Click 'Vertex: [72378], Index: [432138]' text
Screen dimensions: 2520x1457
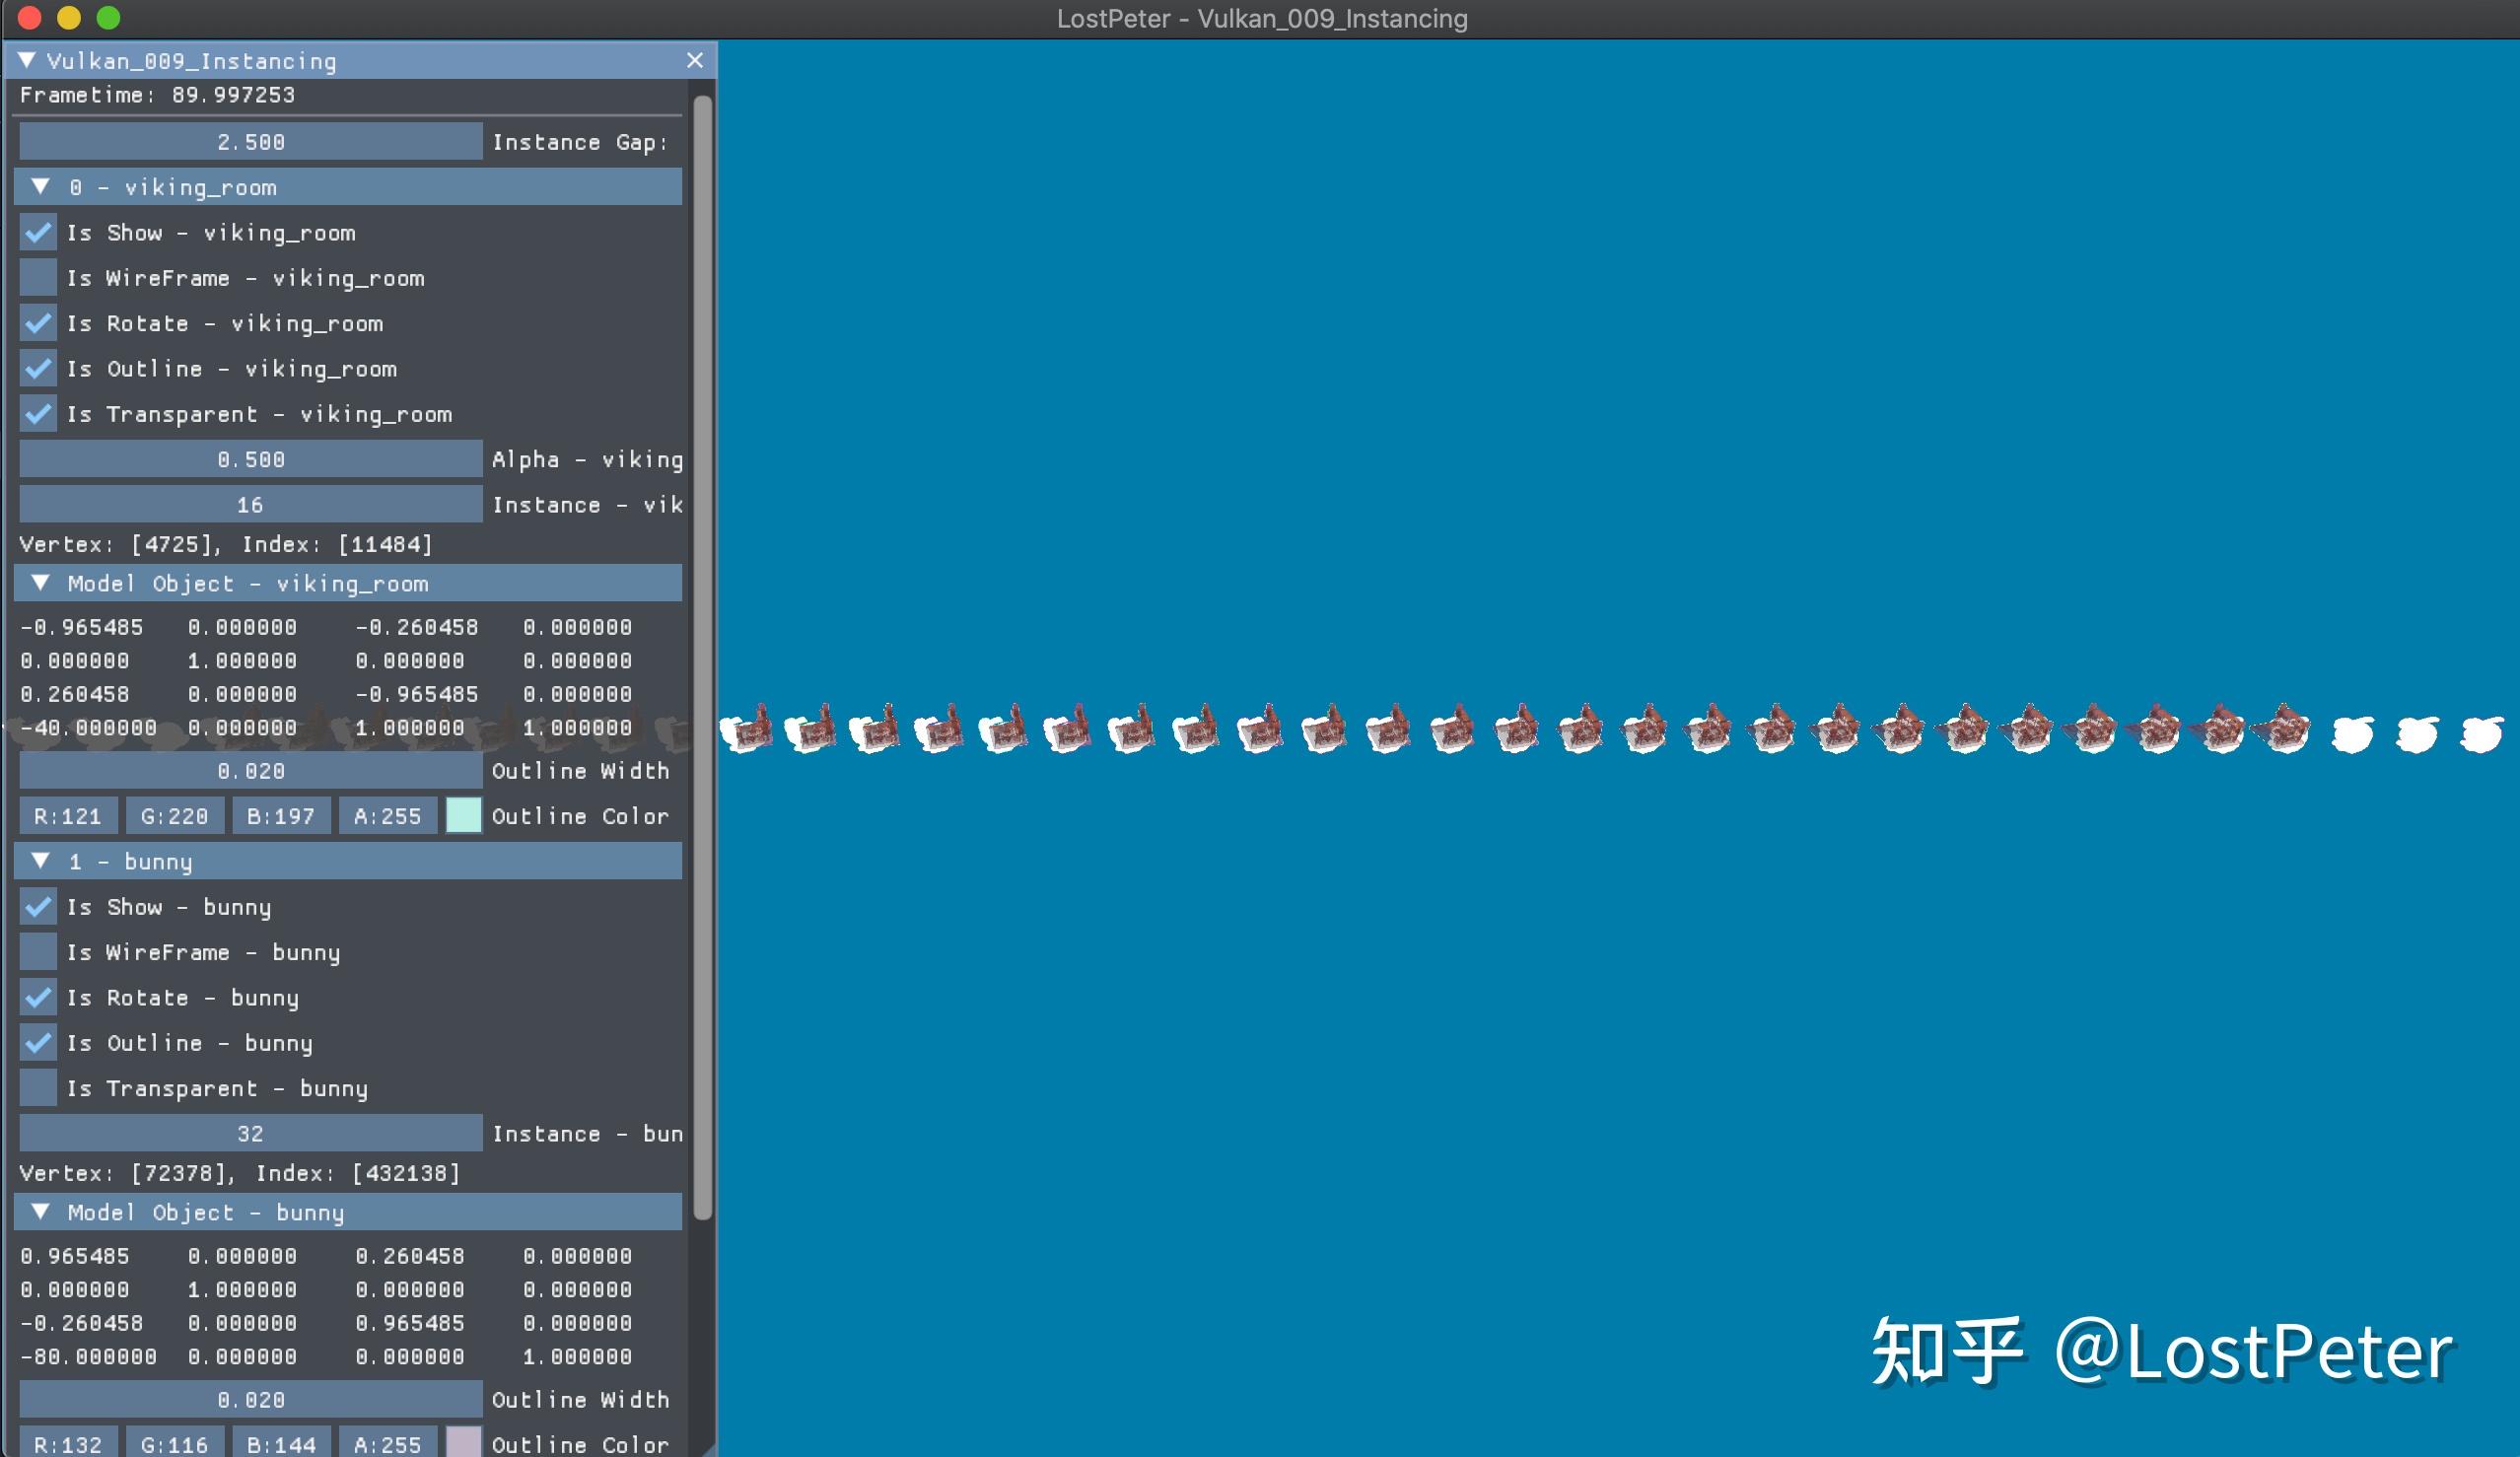[240, 1173]
